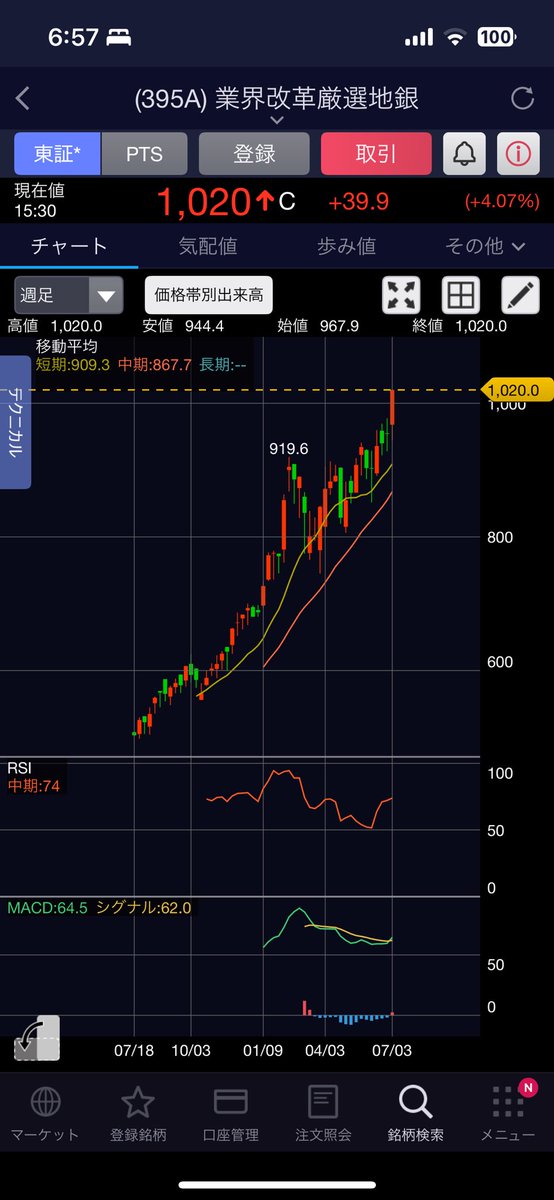554x1200 pixels.
Task: Tap the 01/09 date axis label
Action: coord(263,1051)
